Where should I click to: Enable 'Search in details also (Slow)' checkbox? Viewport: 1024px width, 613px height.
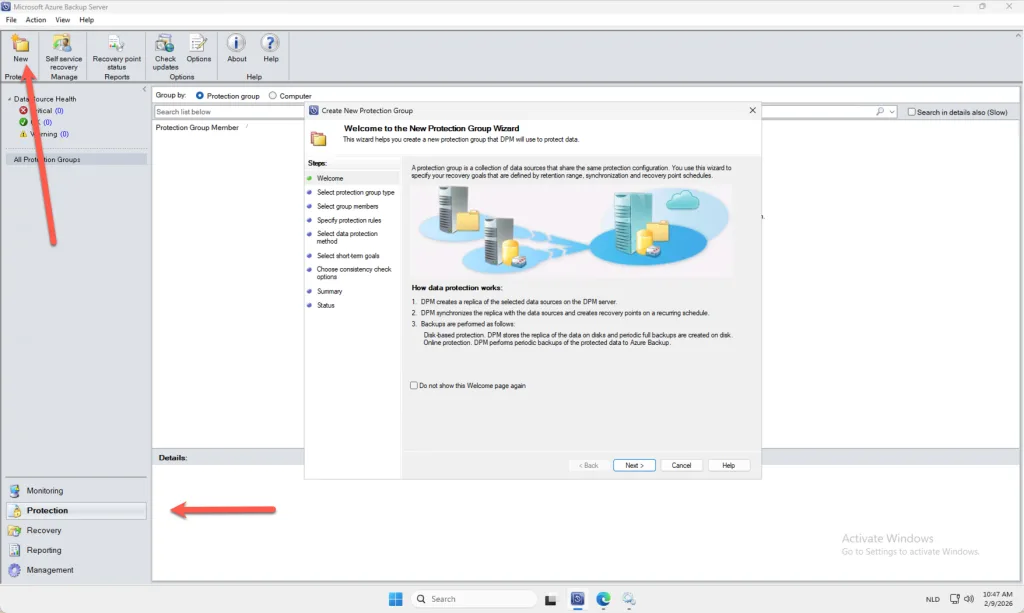tap(911, 112)
